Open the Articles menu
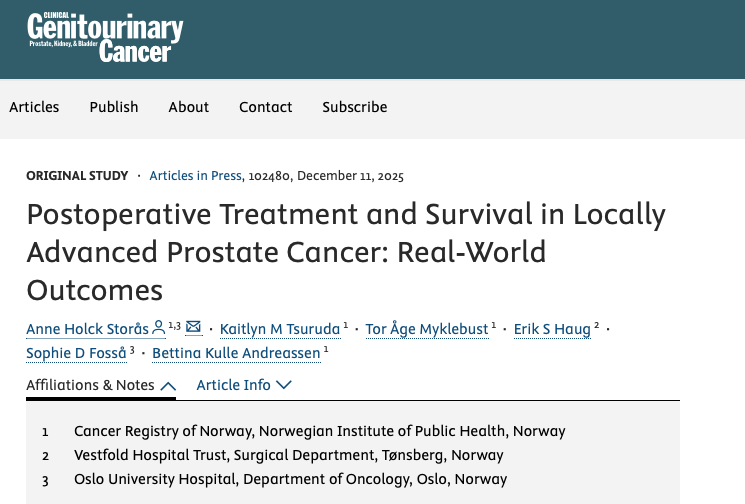745x504 pixels. pos(34,107)
